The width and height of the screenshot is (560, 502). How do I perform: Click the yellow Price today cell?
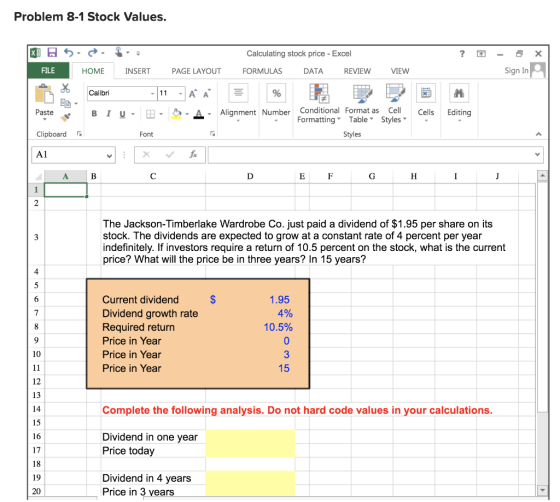pos(250,450)
